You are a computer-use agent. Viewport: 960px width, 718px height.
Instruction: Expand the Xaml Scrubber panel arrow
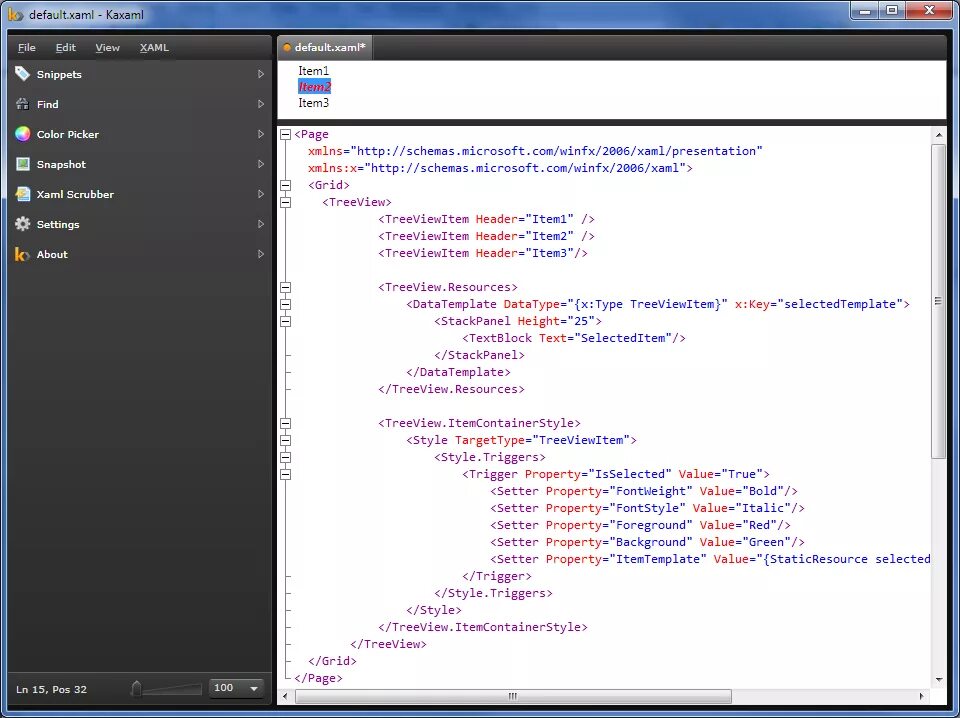coord(261,194)
